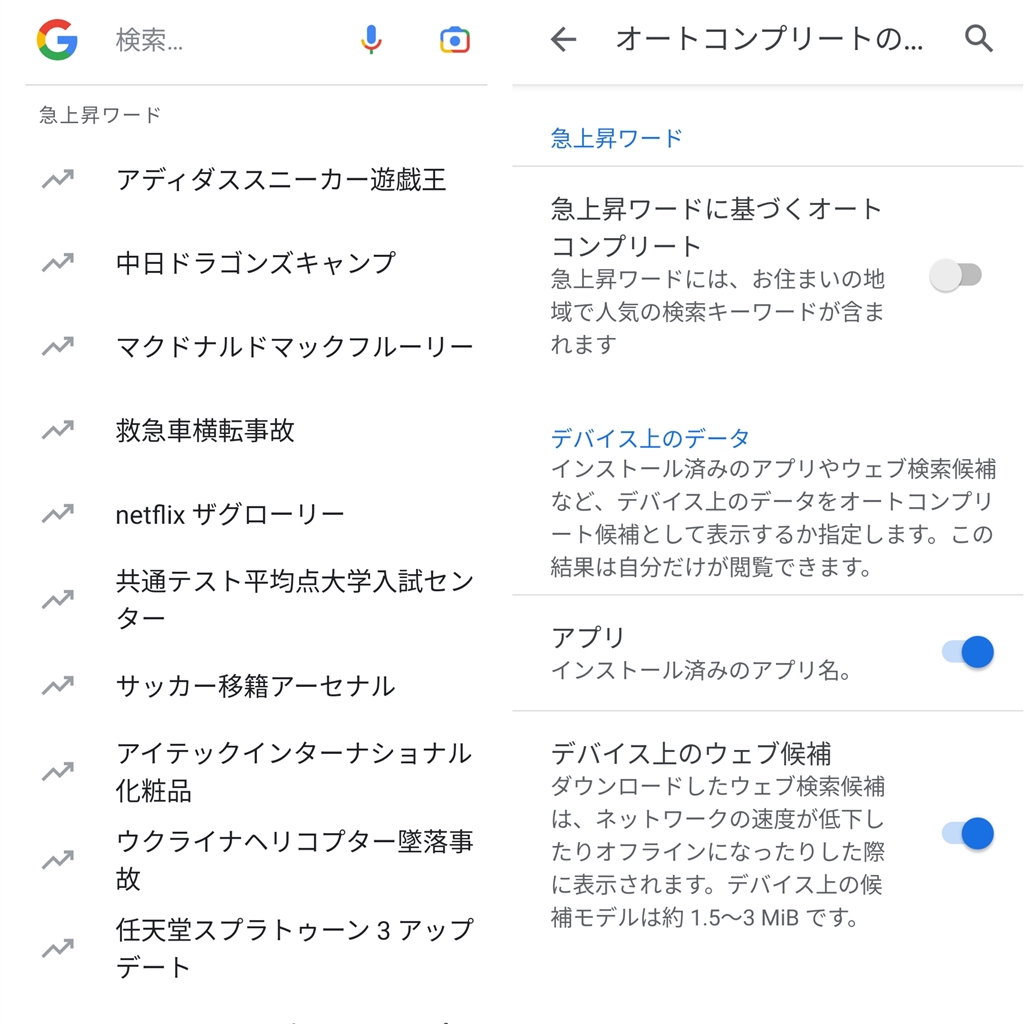Open マクドナルドマックフルーリー trending search
Viewport: 1024px width, 1024px height.
coord(294,347)
